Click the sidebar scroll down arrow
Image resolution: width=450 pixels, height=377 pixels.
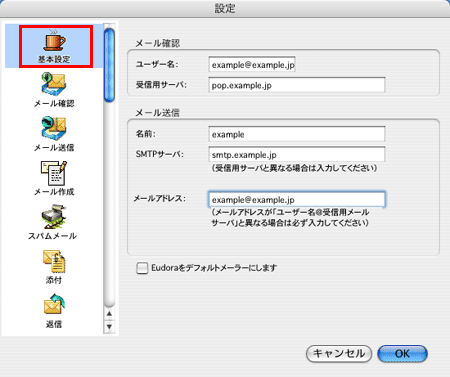pos(109,326)
